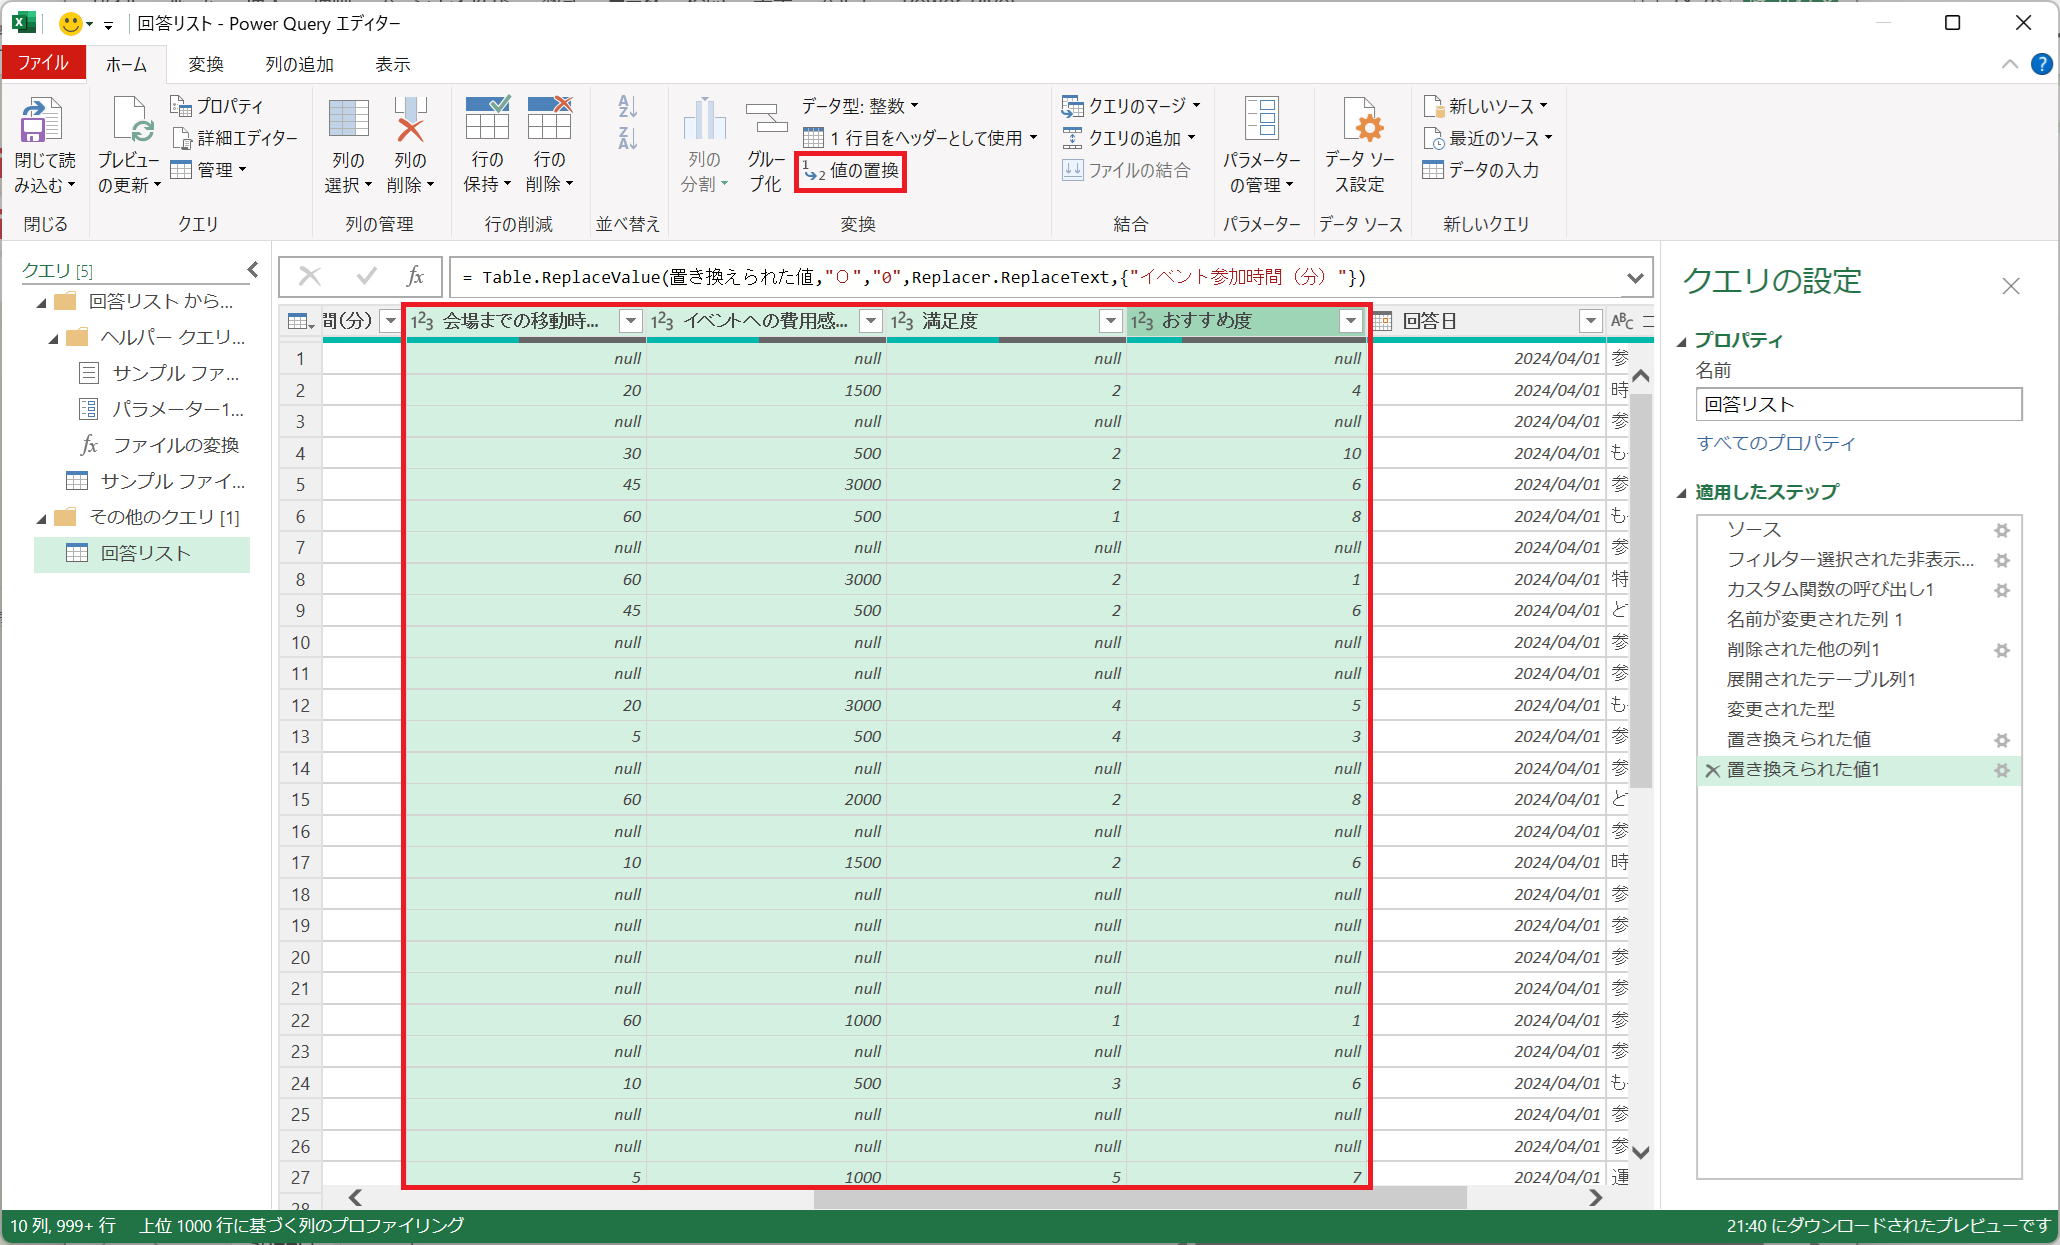
Task: Click Close & Load icon
Action: point(40,120)
